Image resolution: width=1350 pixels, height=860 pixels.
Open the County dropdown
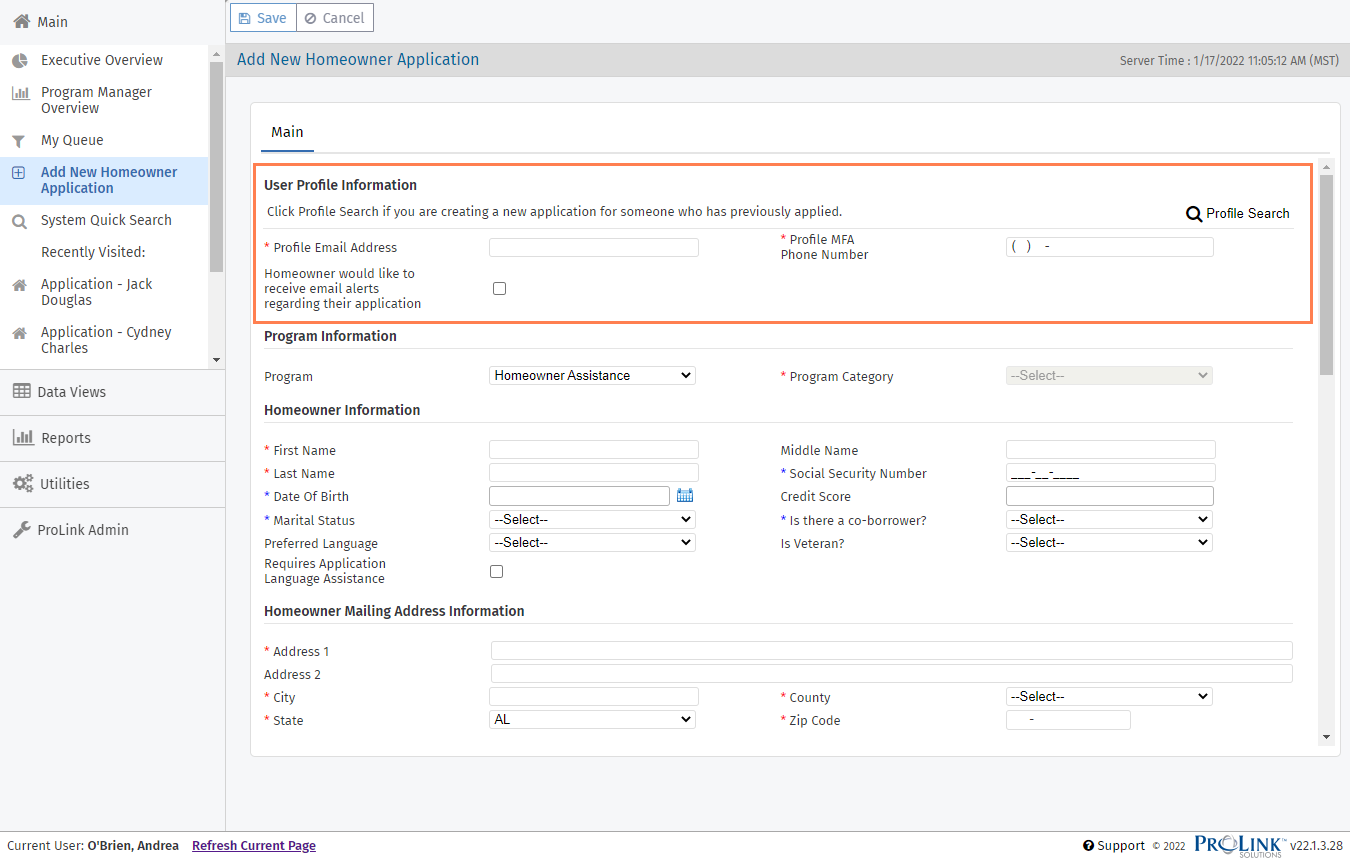point(1108,697)
